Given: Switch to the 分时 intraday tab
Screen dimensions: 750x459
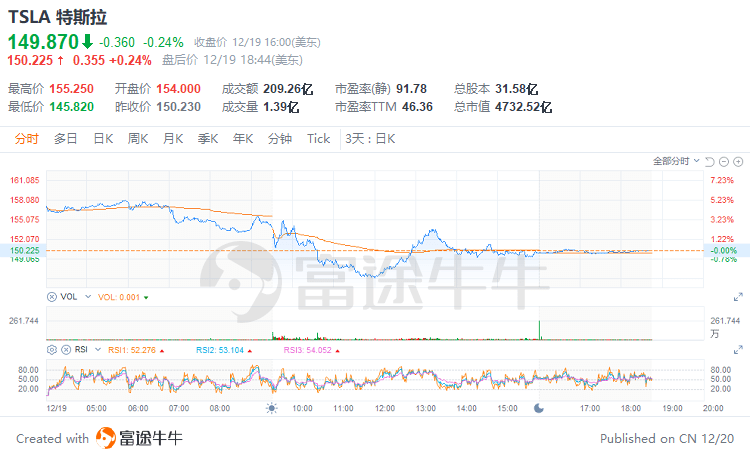Looking at the screenshot, I should tap(26, 139).
